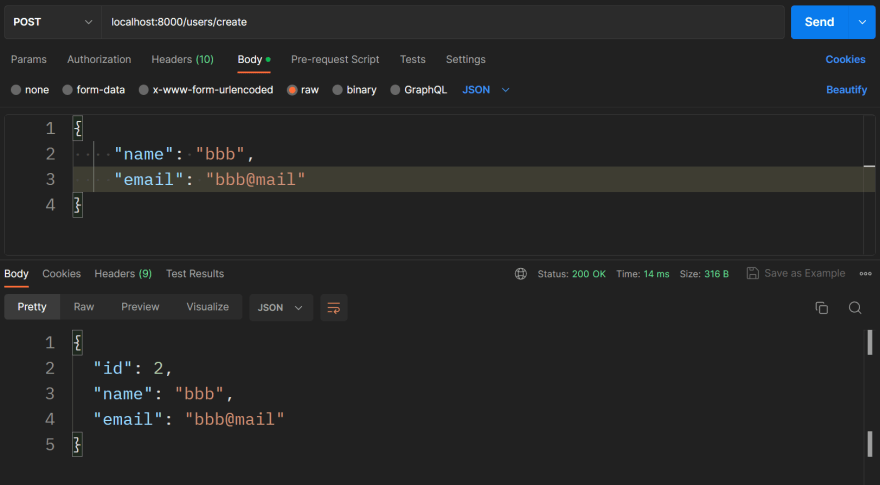Open the request Headers (10) tab

click(x=182, y=60)
